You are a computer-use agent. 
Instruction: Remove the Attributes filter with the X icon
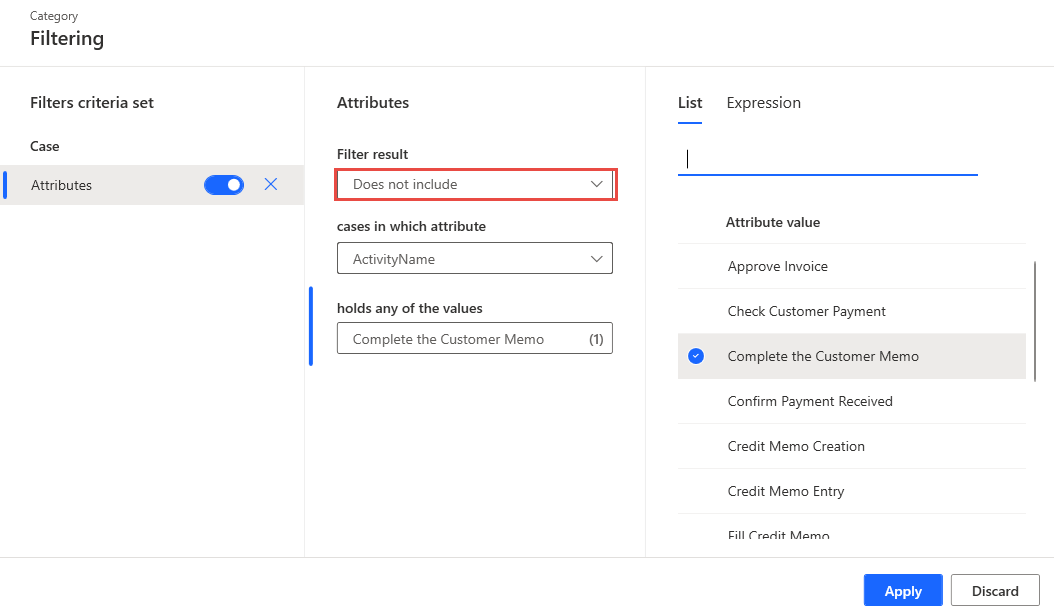(x=271, y=184)
